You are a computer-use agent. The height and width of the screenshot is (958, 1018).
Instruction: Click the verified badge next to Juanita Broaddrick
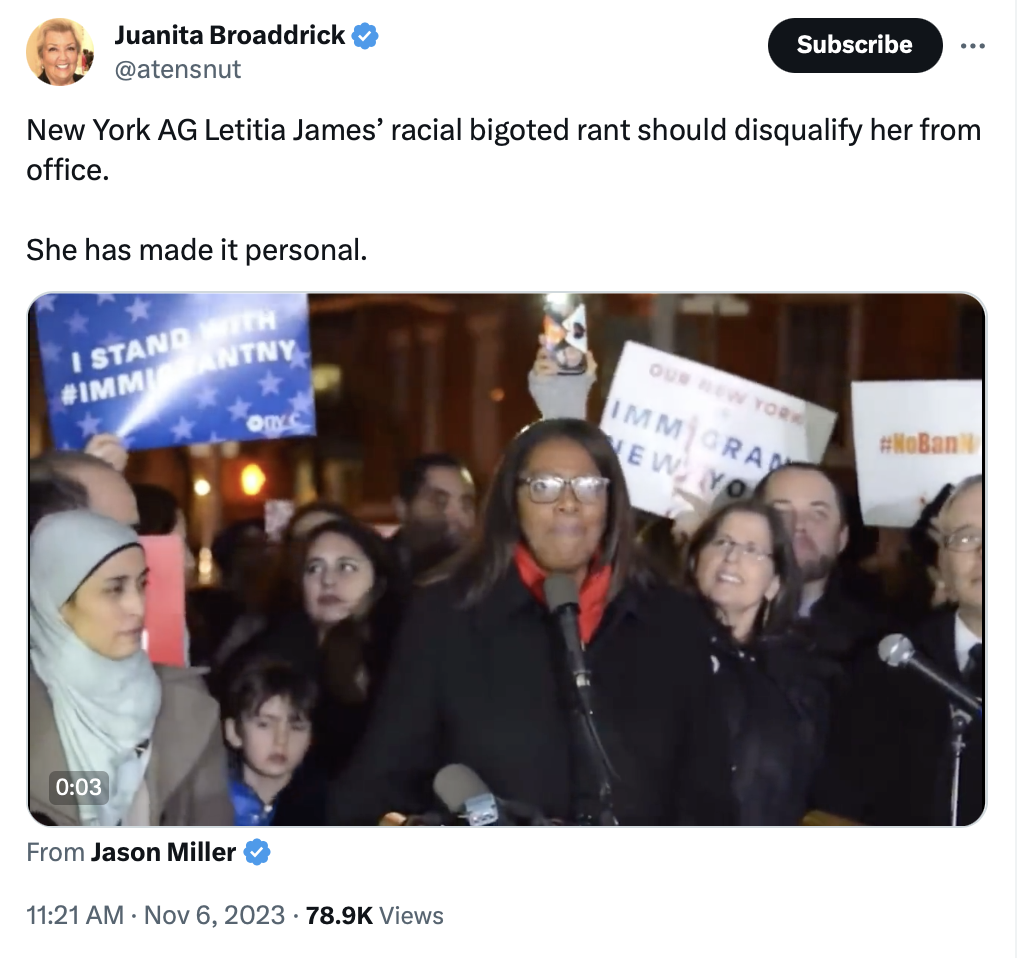pyautogui.click(x=365, y=36)
